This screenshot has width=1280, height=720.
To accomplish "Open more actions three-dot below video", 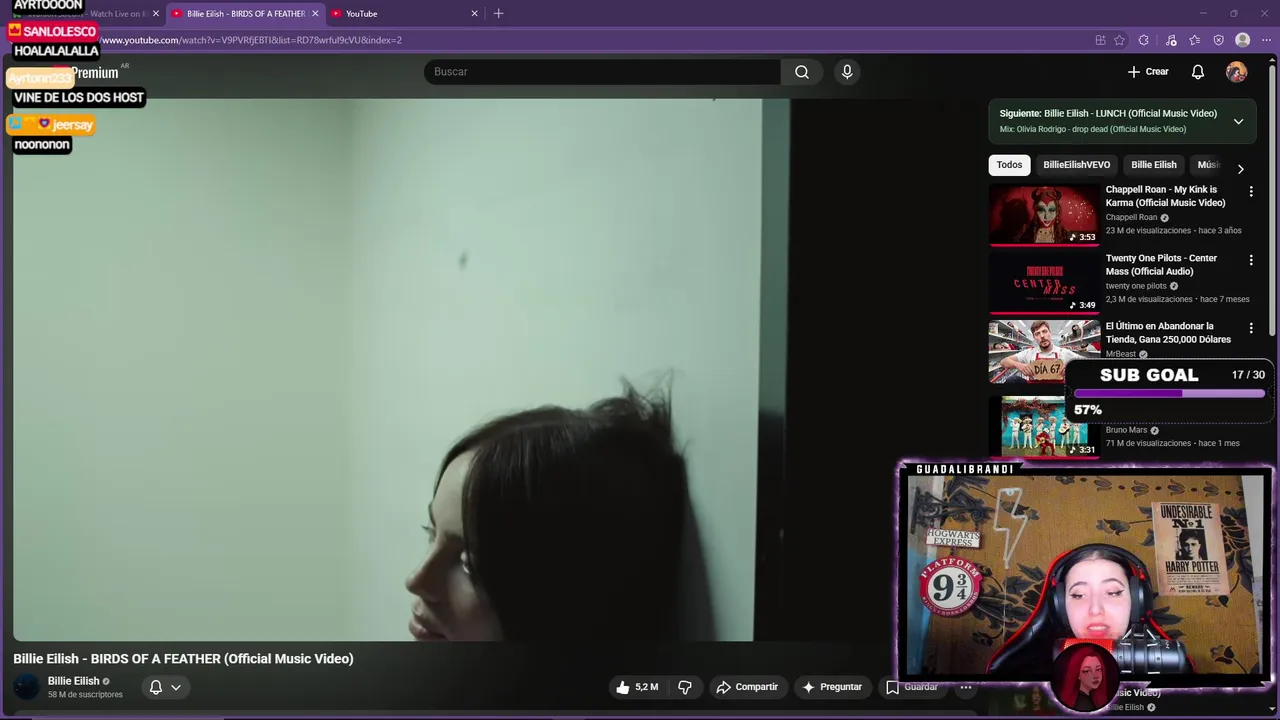I will pos(966,687).
